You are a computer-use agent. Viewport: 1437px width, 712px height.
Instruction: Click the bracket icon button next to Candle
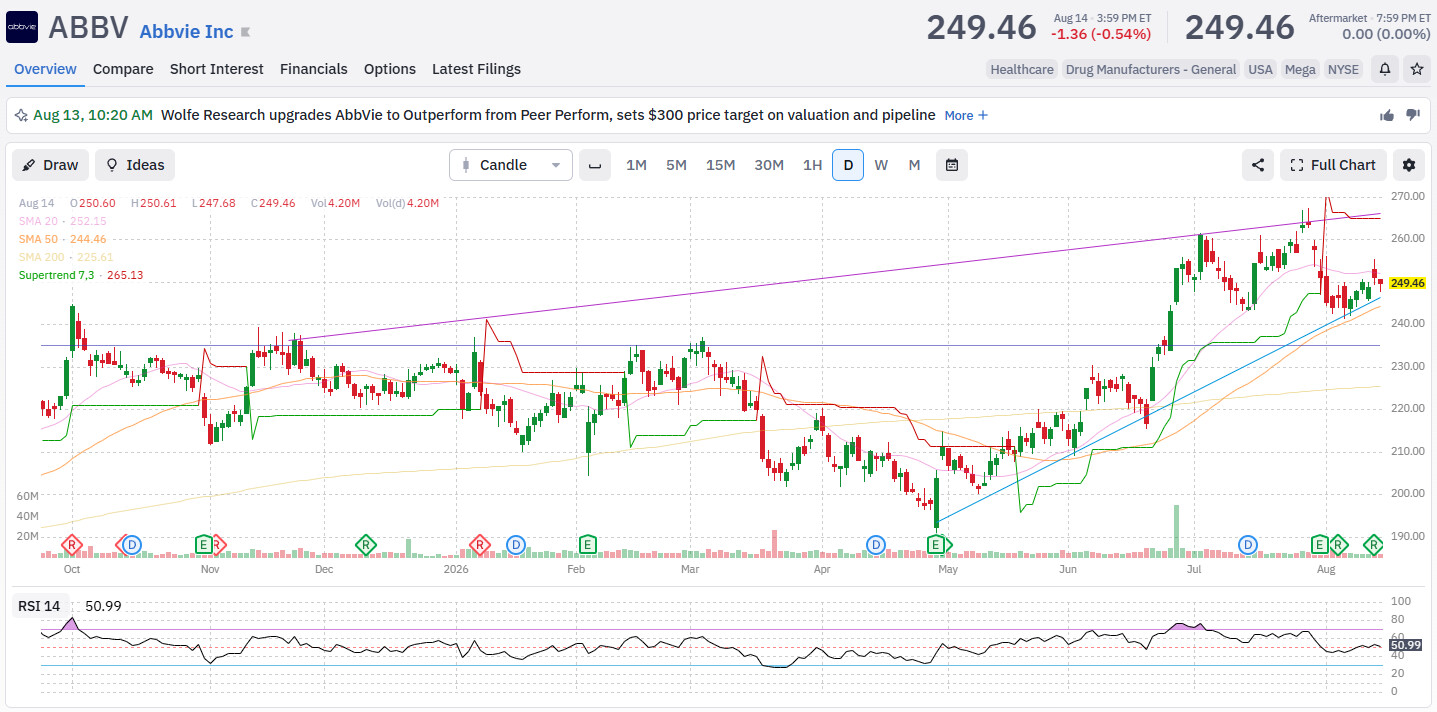pos(595,165)
